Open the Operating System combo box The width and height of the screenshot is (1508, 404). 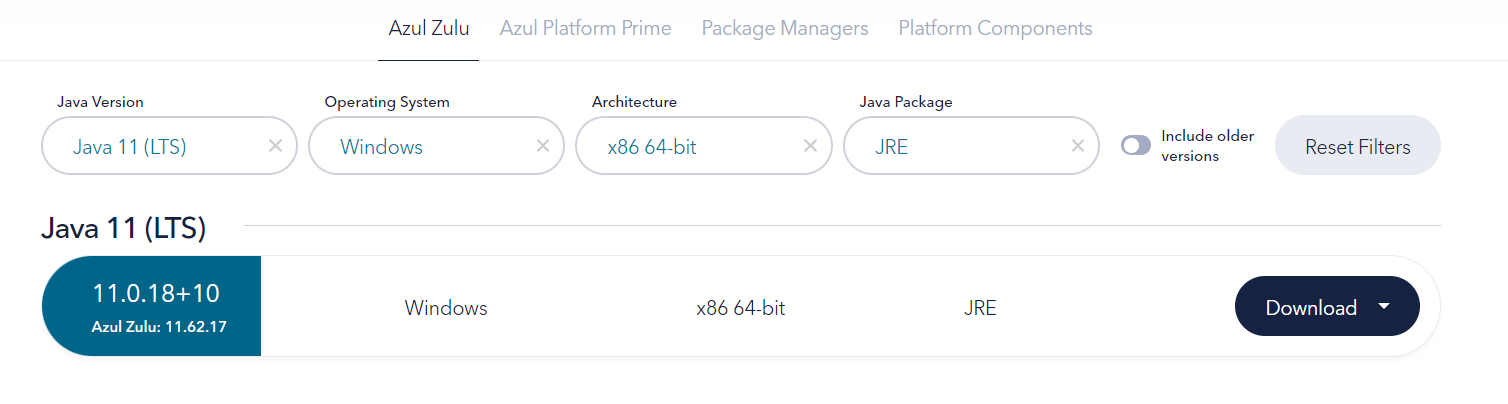click(436, 146)
